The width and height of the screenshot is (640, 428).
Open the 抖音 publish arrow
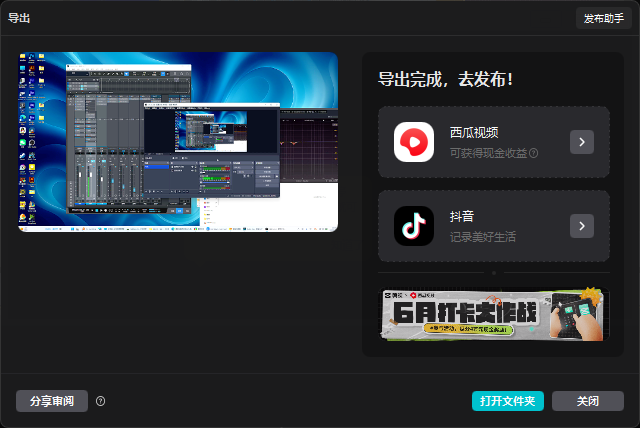click(582, 226)
